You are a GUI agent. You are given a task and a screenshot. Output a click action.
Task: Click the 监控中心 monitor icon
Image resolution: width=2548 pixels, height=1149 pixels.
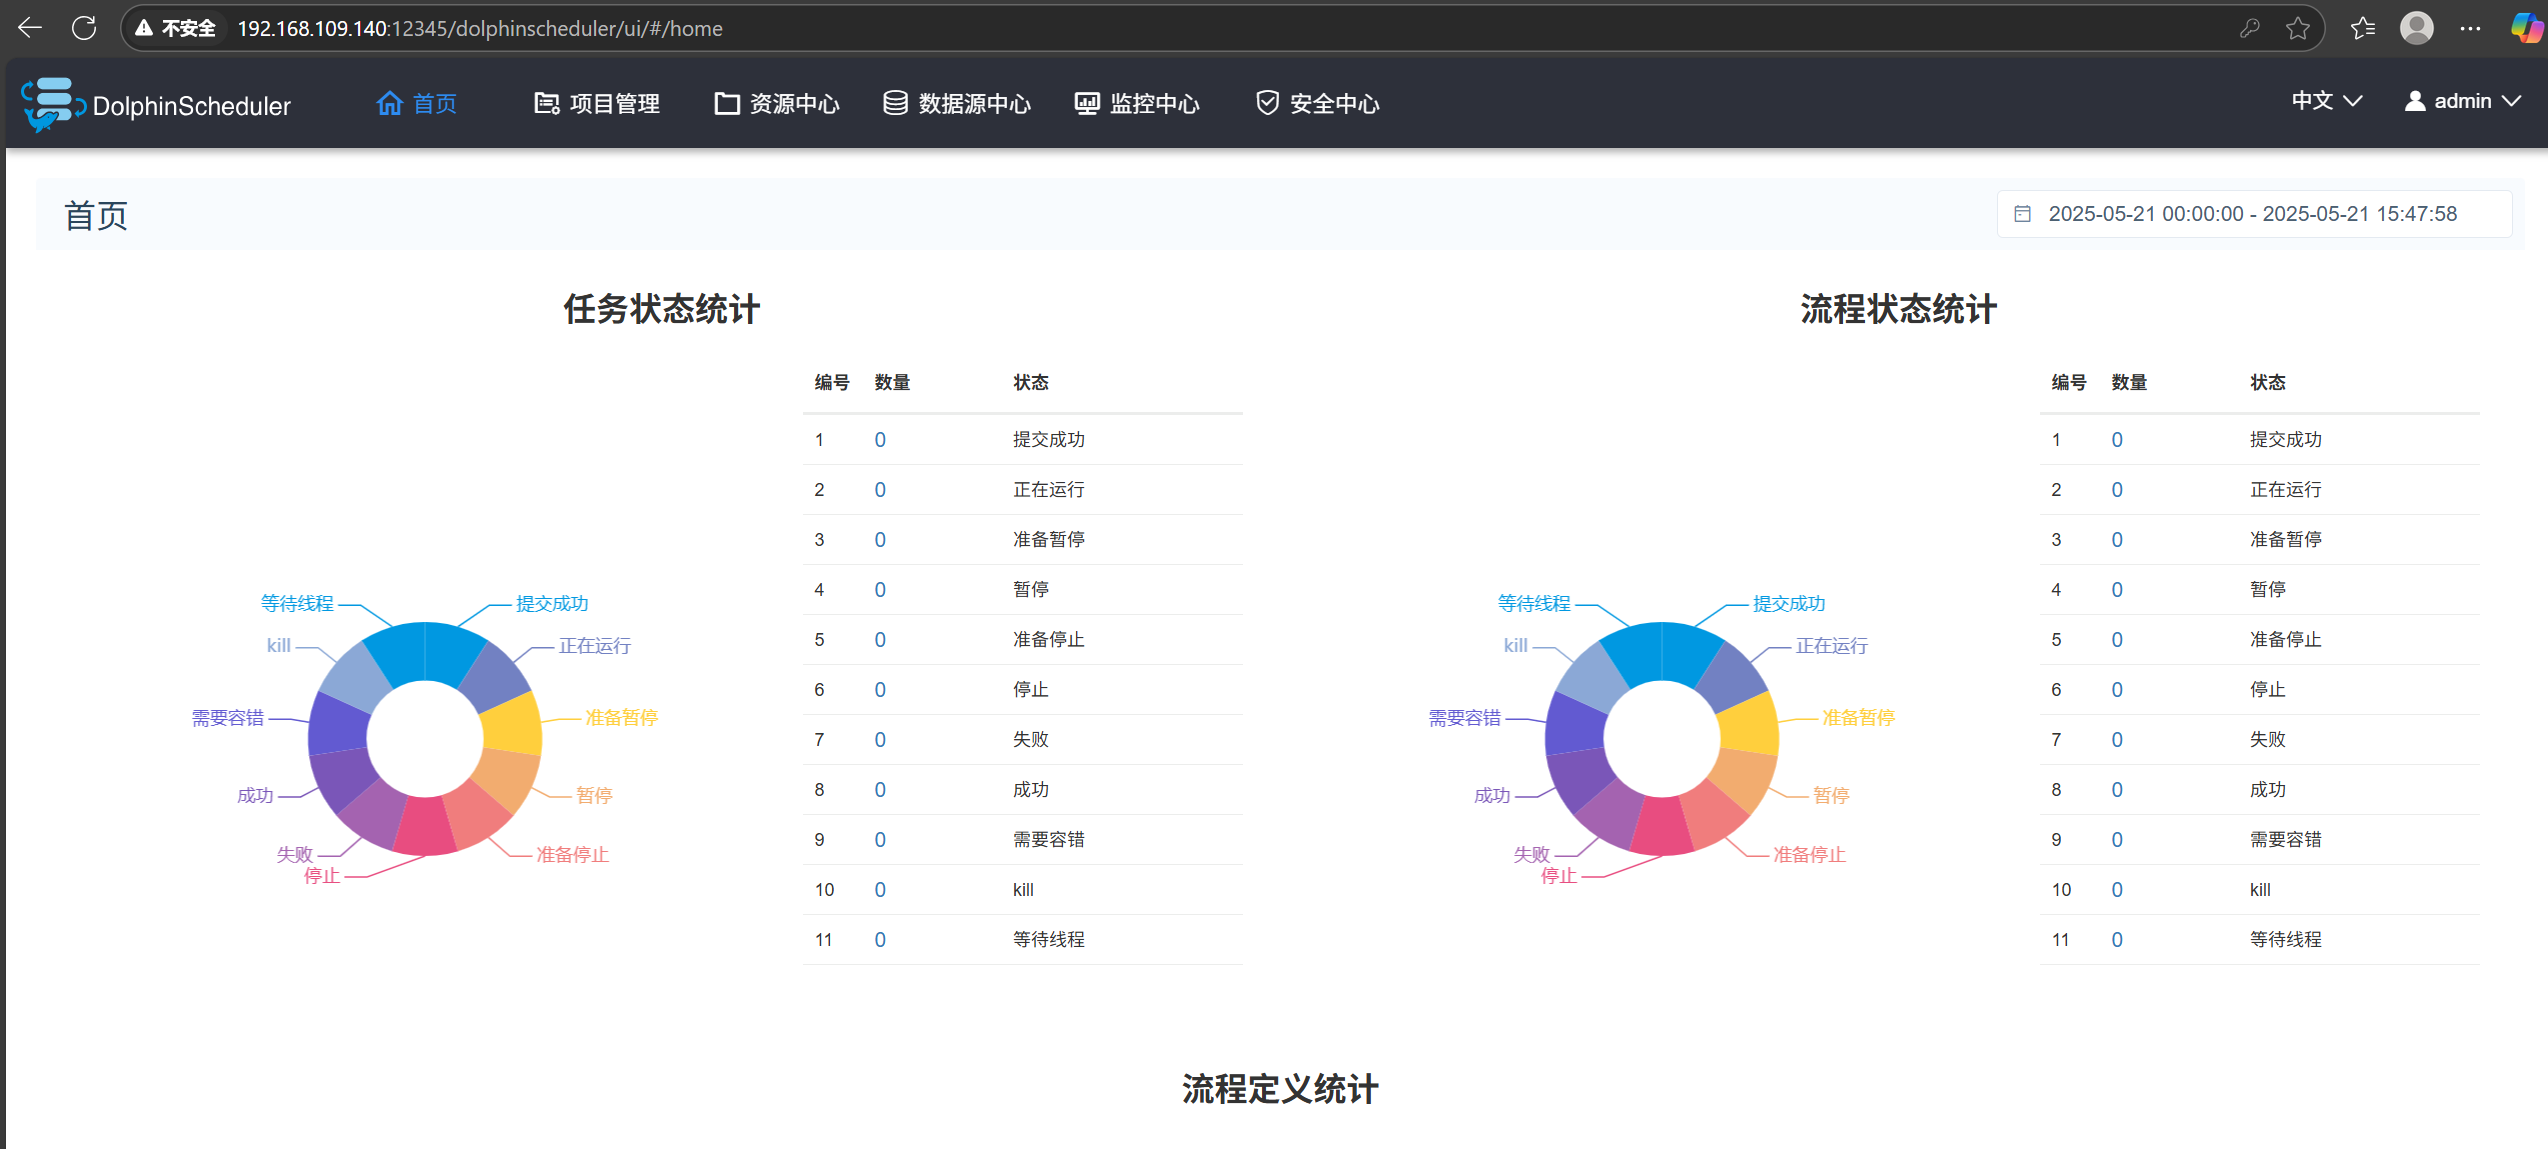pos(1087,103)
